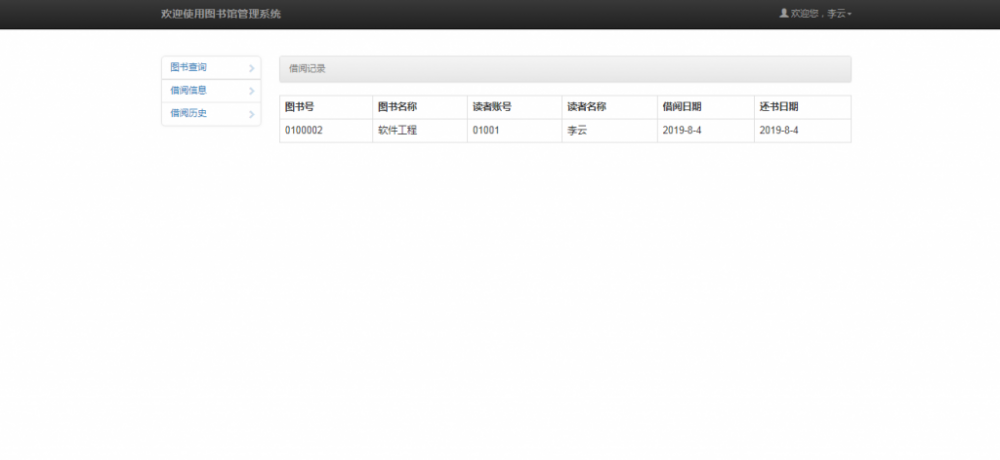Image resolution: width=1000 pixels, height=460 pixels.
Task: Click the 图书名称 column header
Action: (x=420, y=107)
